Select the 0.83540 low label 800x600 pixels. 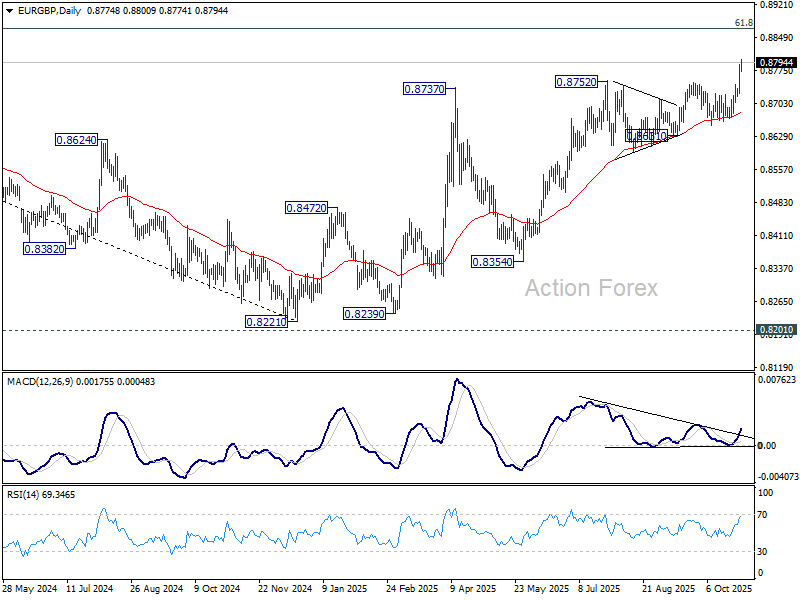pos(492,262)
